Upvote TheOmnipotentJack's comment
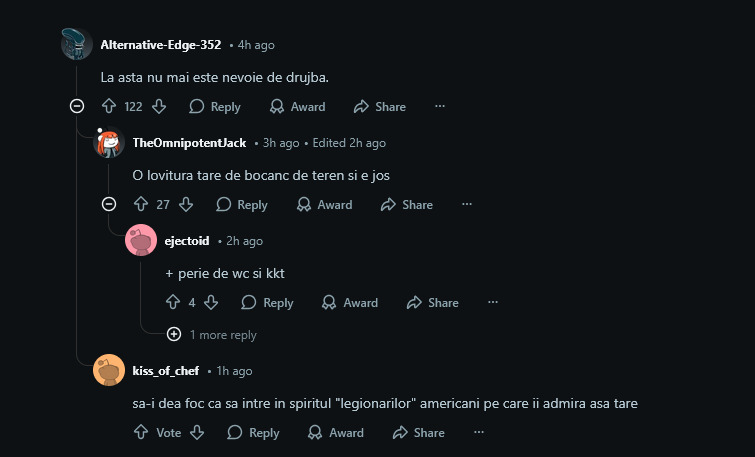755x457 pixels. pyautogui.click(x=141, y=204)
